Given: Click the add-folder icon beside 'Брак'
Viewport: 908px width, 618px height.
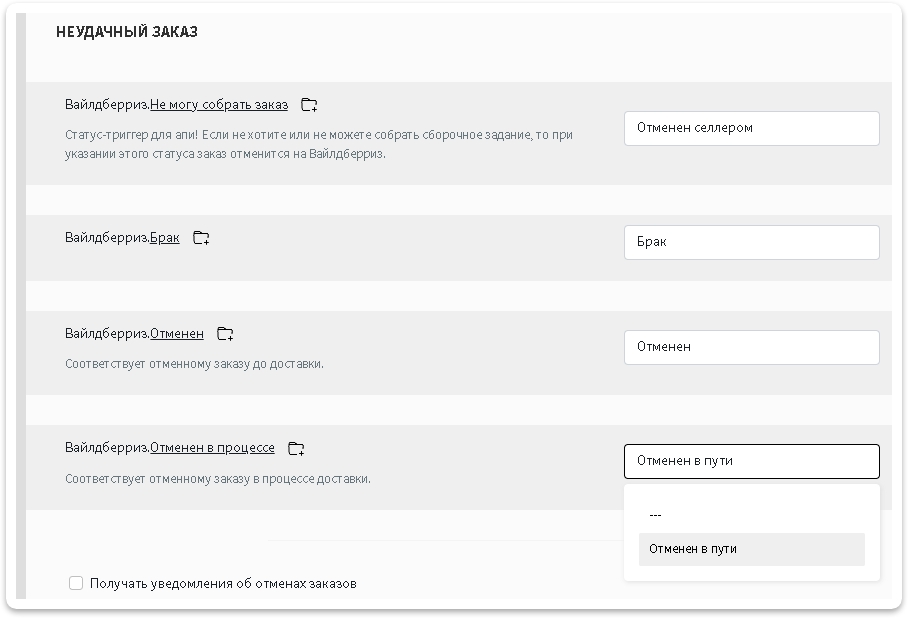Looking at the screenshot, I should pos(201,238).
